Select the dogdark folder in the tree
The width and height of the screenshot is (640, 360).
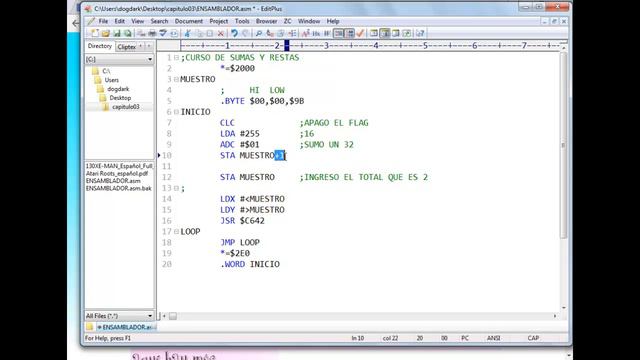pos(118,89)
